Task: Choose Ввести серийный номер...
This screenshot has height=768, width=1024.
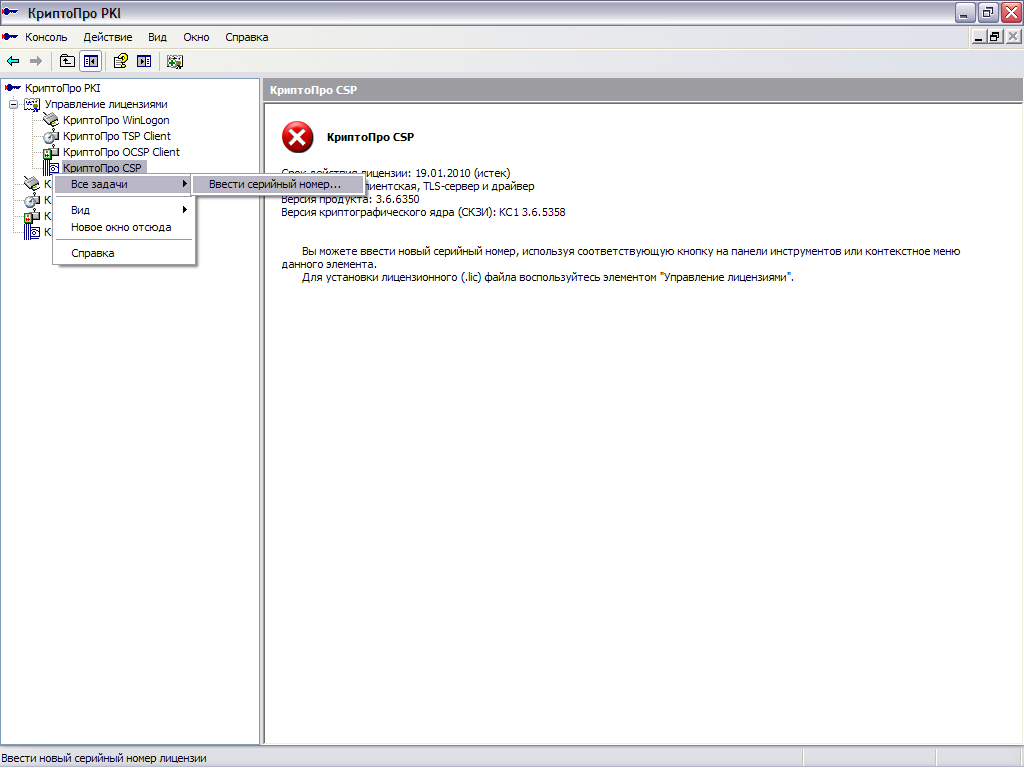Action: point(277,184)
